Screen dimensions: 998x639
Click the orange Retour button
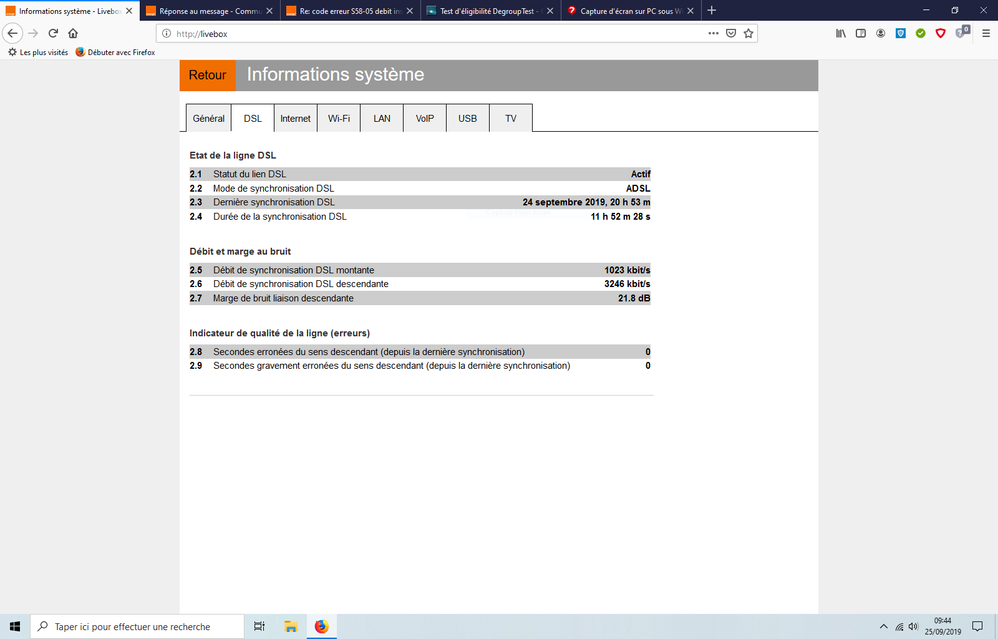pyautogui.click(x=207, y=75)
